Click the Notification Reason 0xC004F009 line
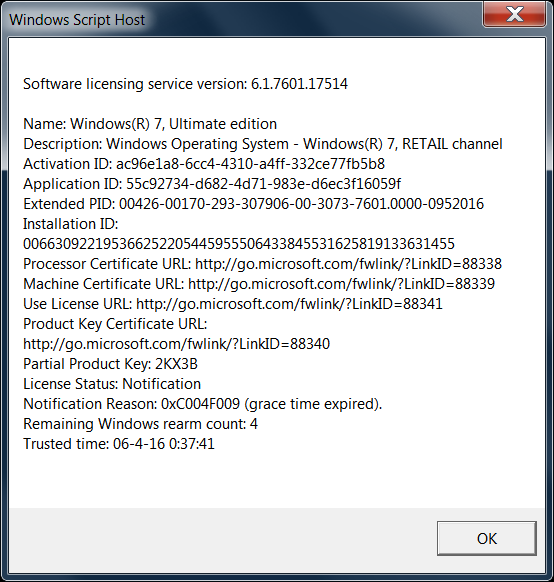 coord(203,405)
